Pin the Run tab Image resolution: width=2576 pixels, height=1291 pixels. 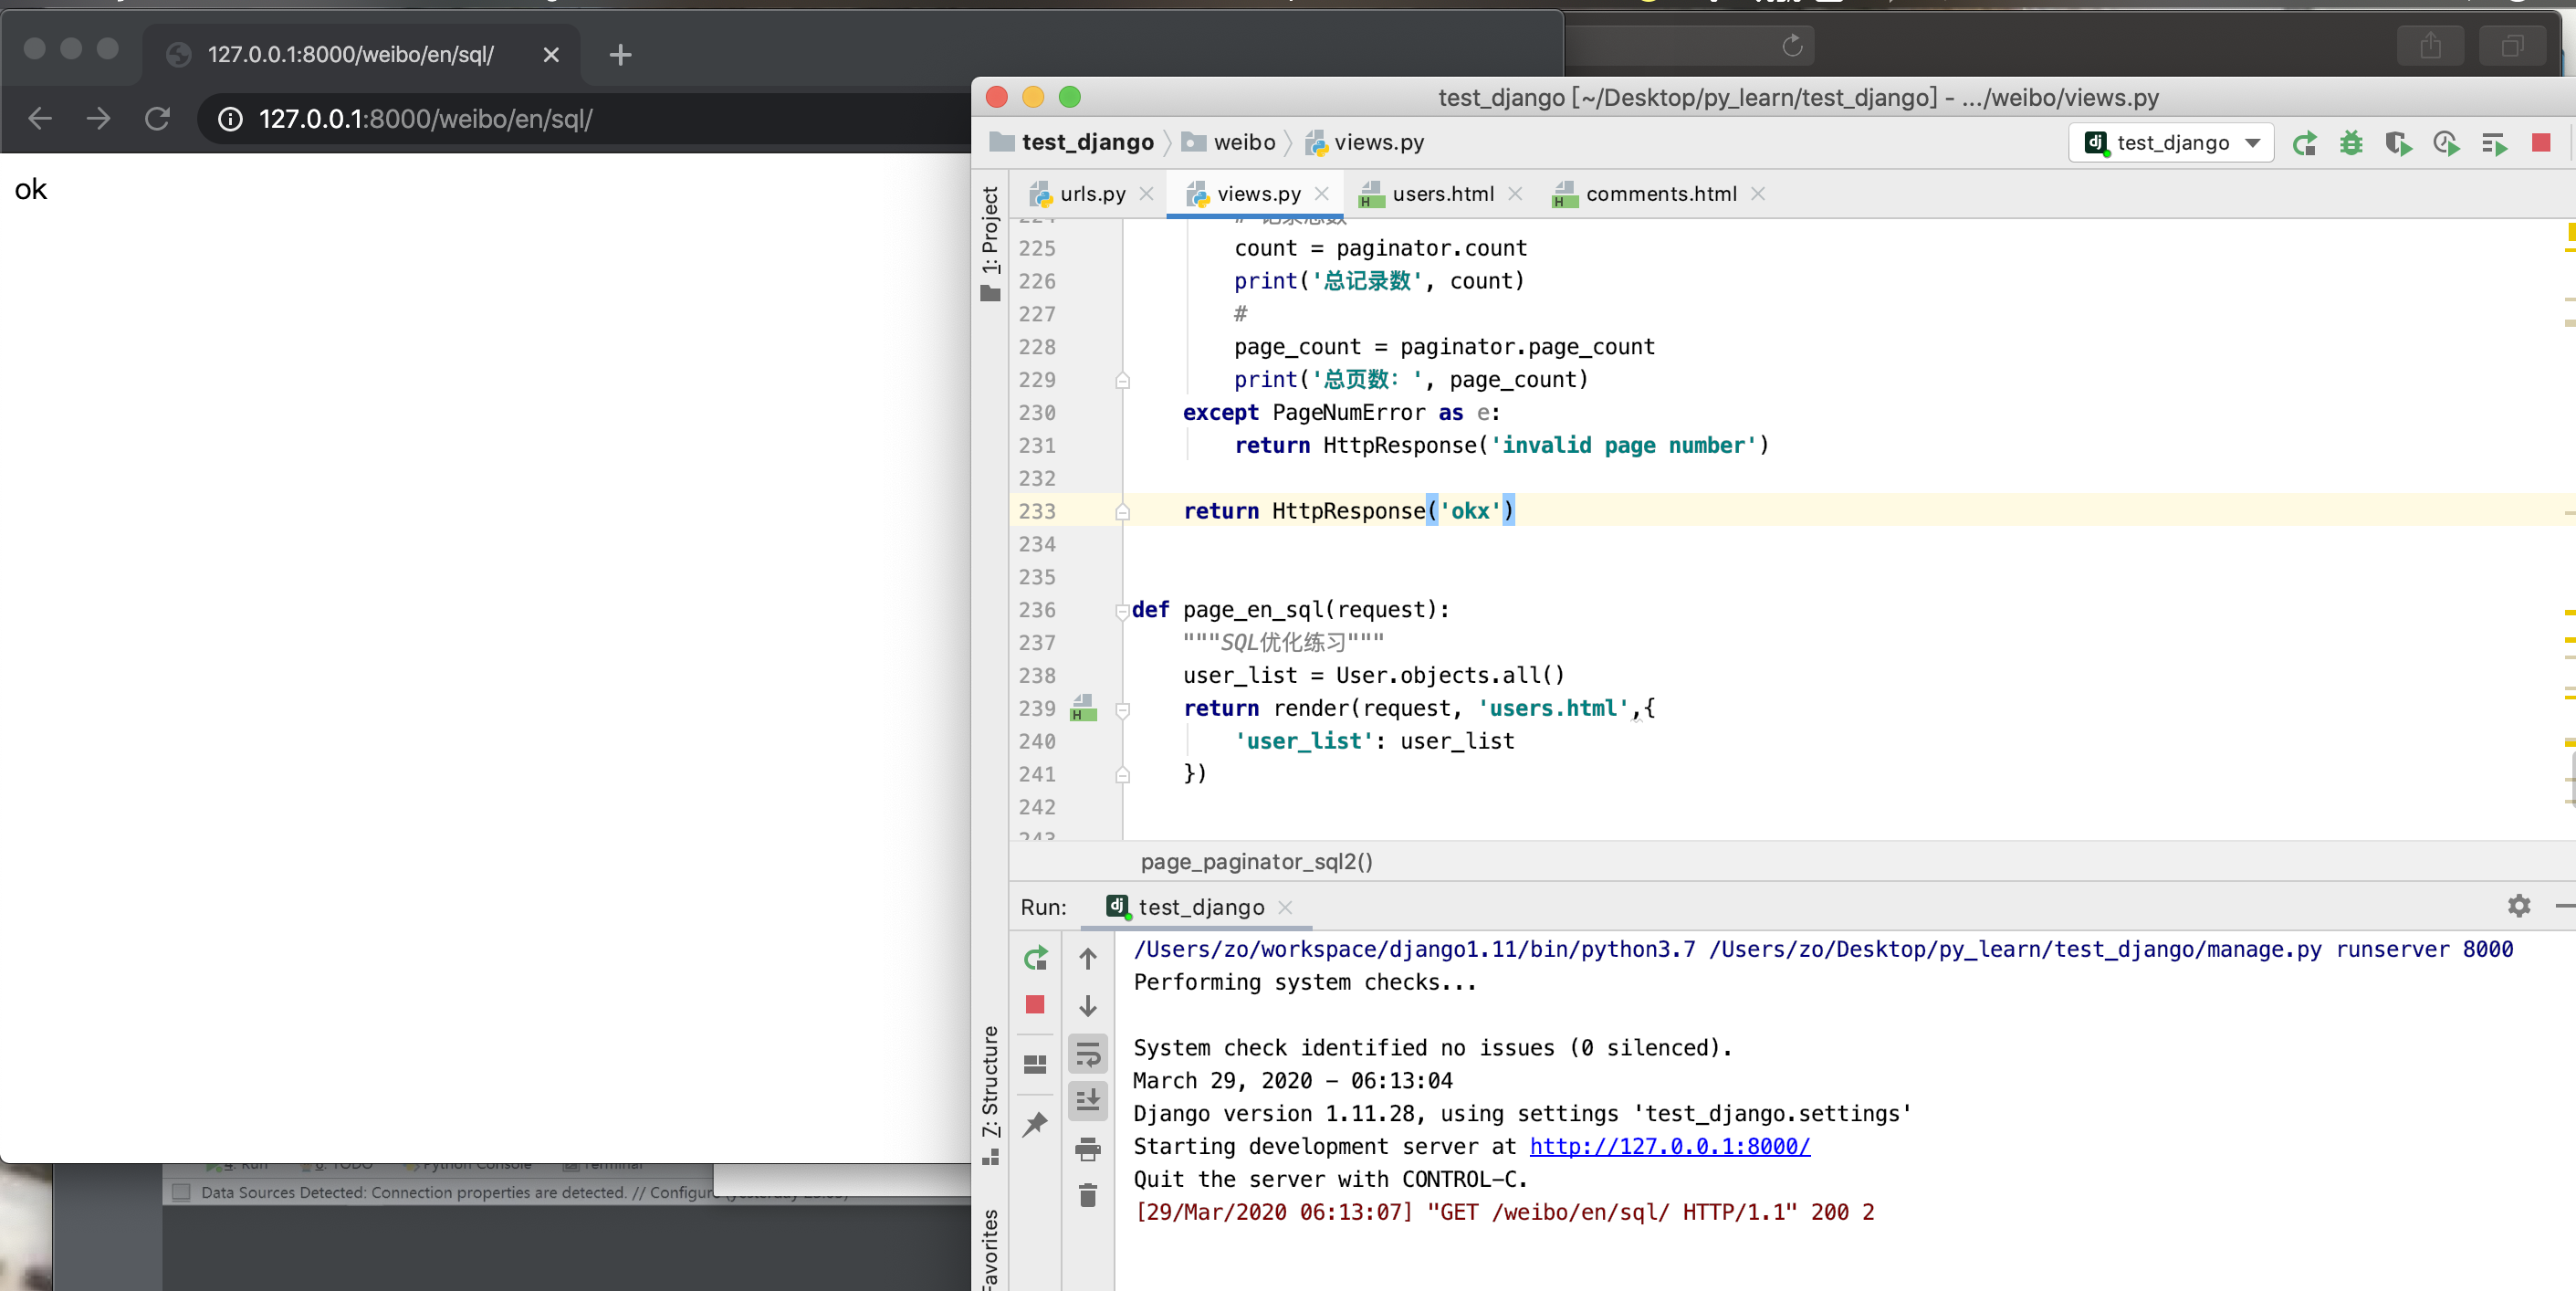point(1035,1124)
